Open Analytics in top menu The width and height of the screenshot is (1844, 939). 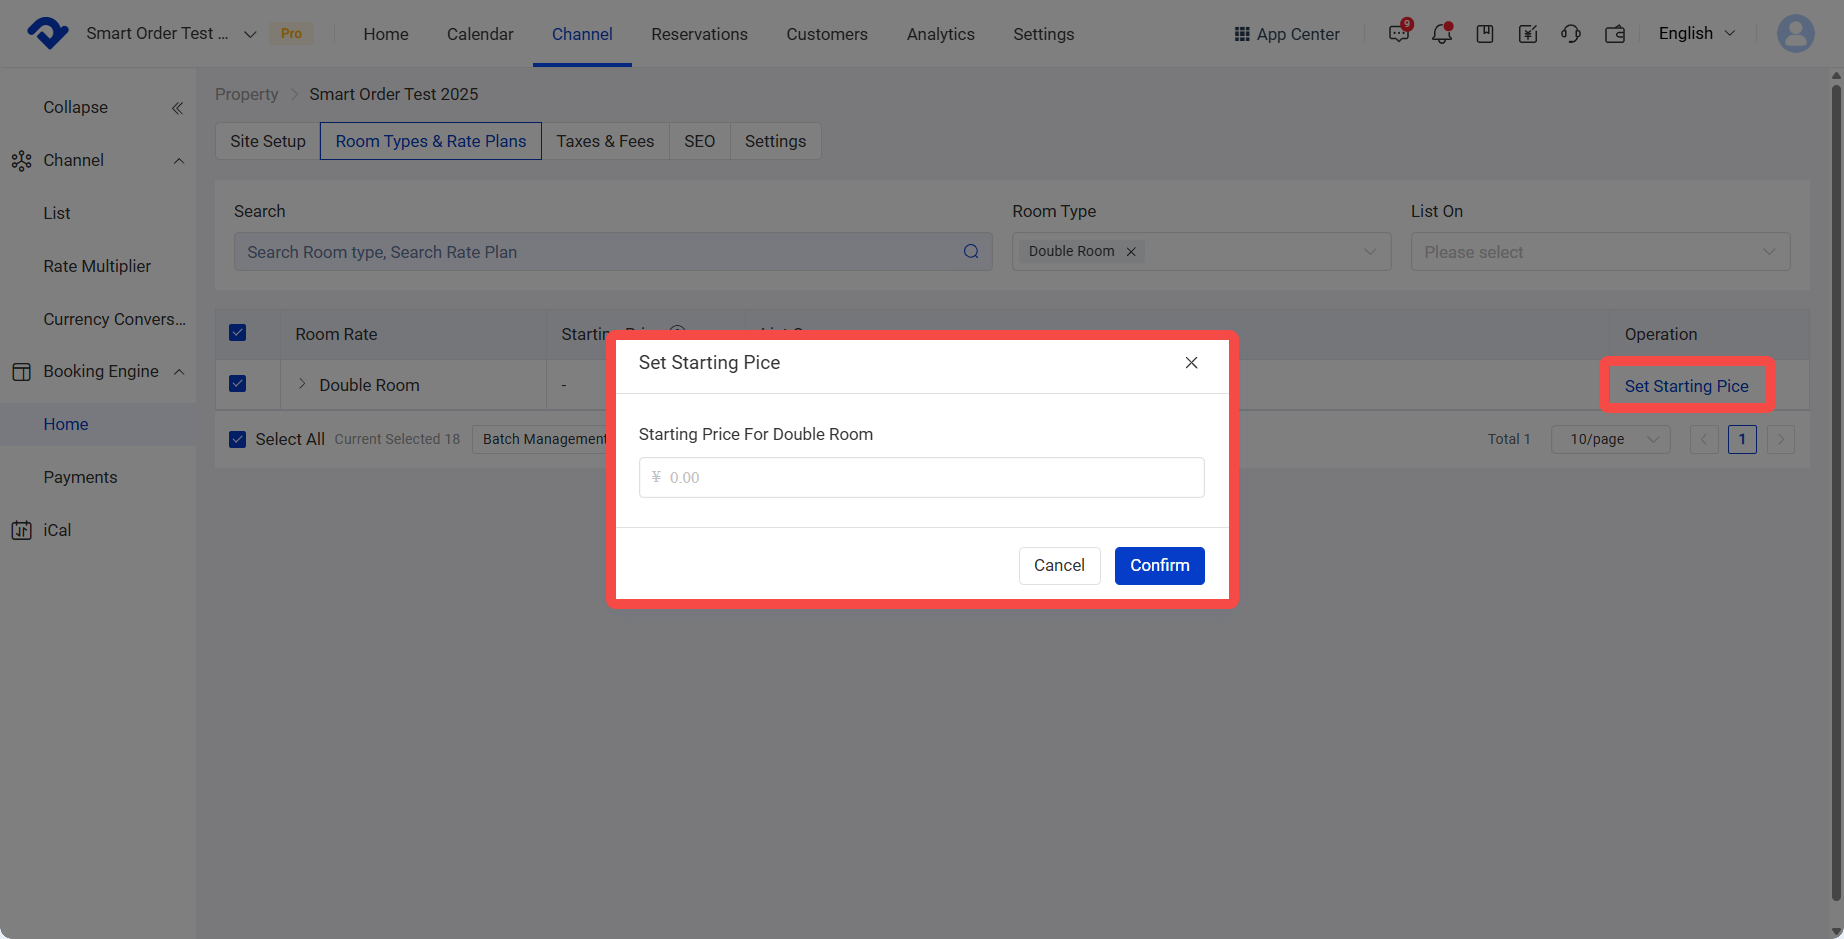[x=941, y=34]
